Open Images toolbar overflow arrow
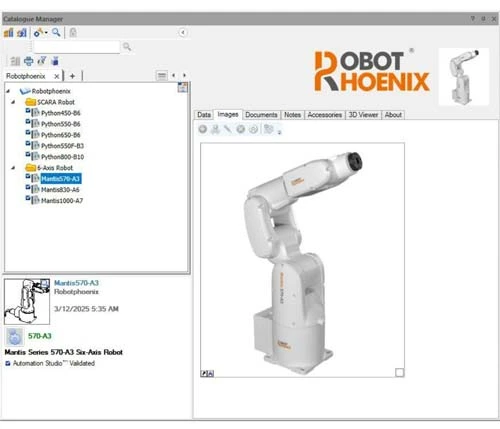 click(x=279, y=132)
